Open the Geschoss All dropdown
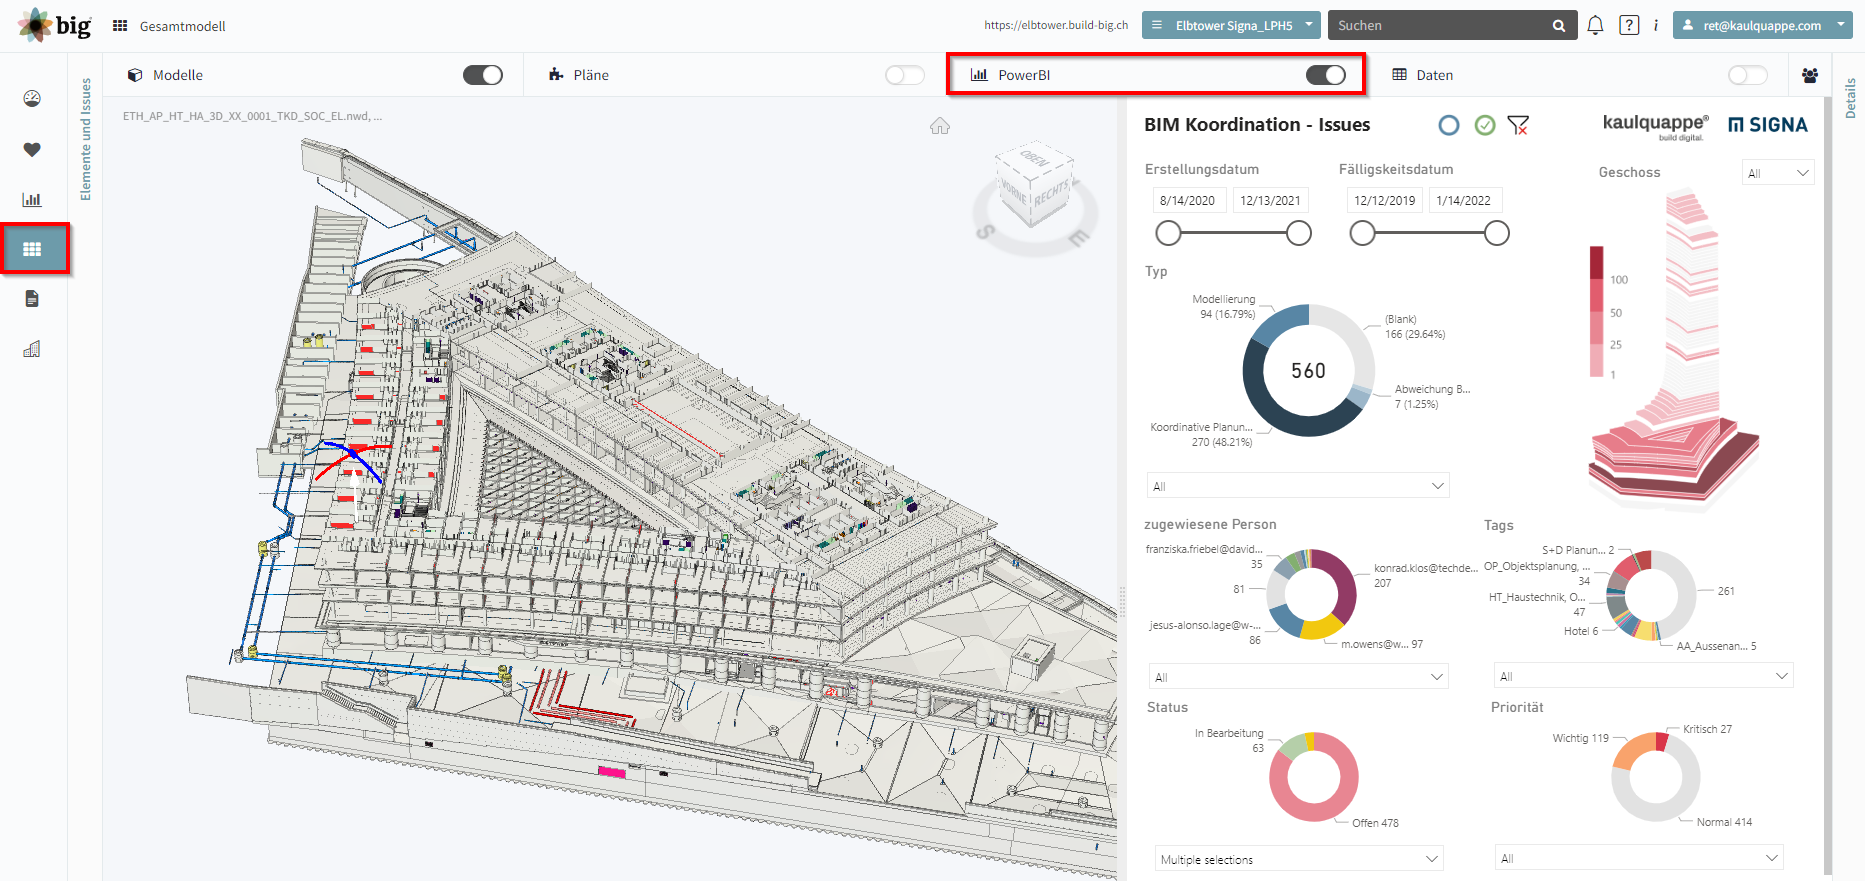This screenshot has height=881, width=1865. [x=1778, y=173]
